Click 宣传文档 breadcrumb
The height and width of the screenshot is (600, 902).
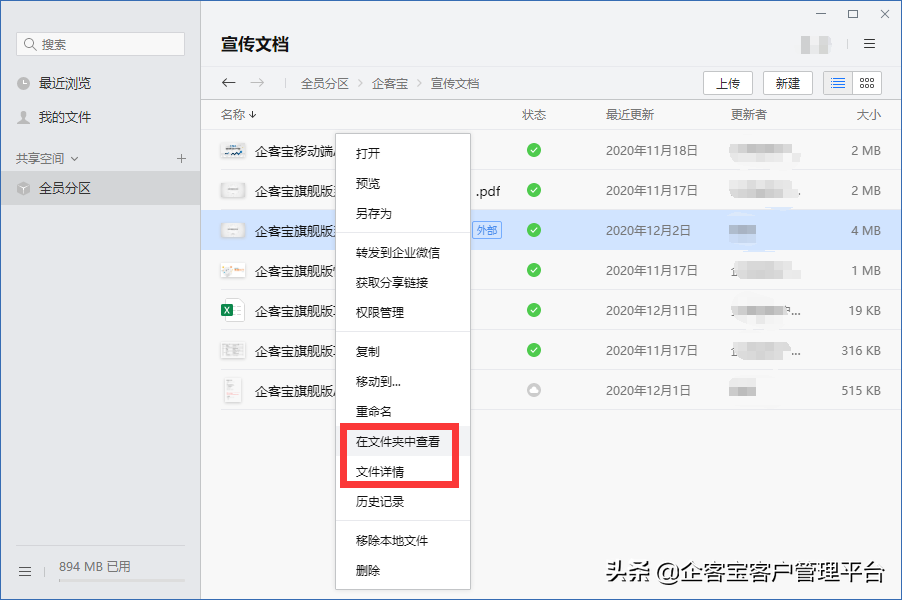pos(455,83)
